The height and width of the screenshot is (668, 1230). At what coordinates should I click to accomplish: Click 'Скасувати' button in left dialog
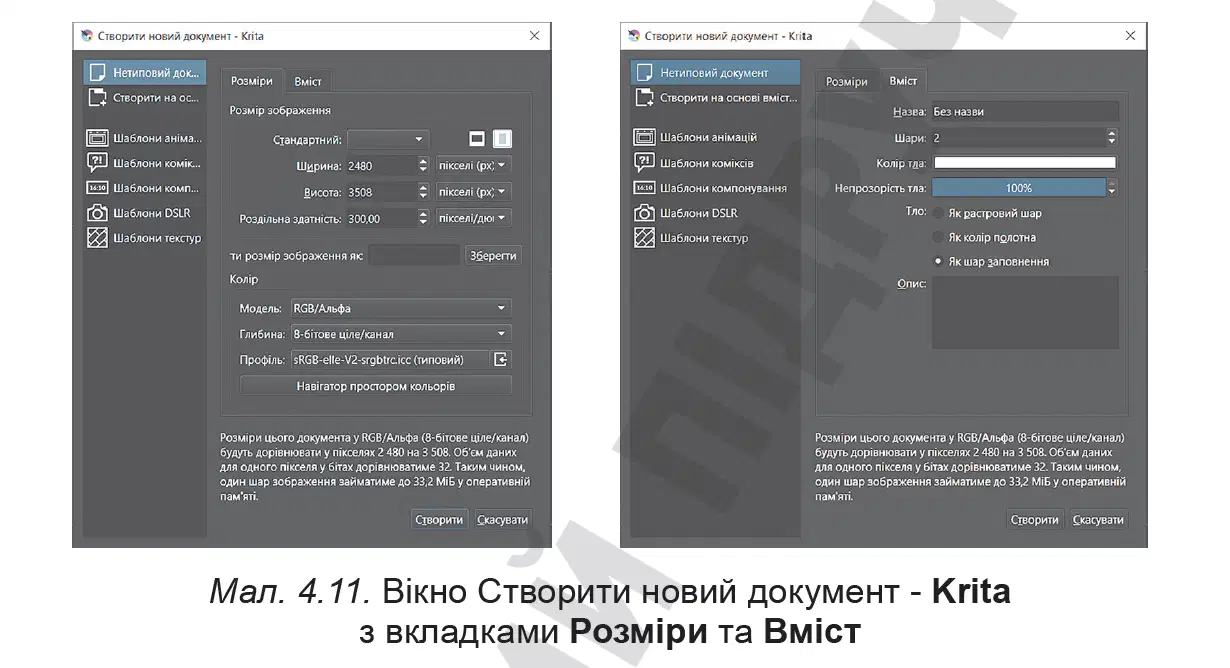[x=502, y=520]
